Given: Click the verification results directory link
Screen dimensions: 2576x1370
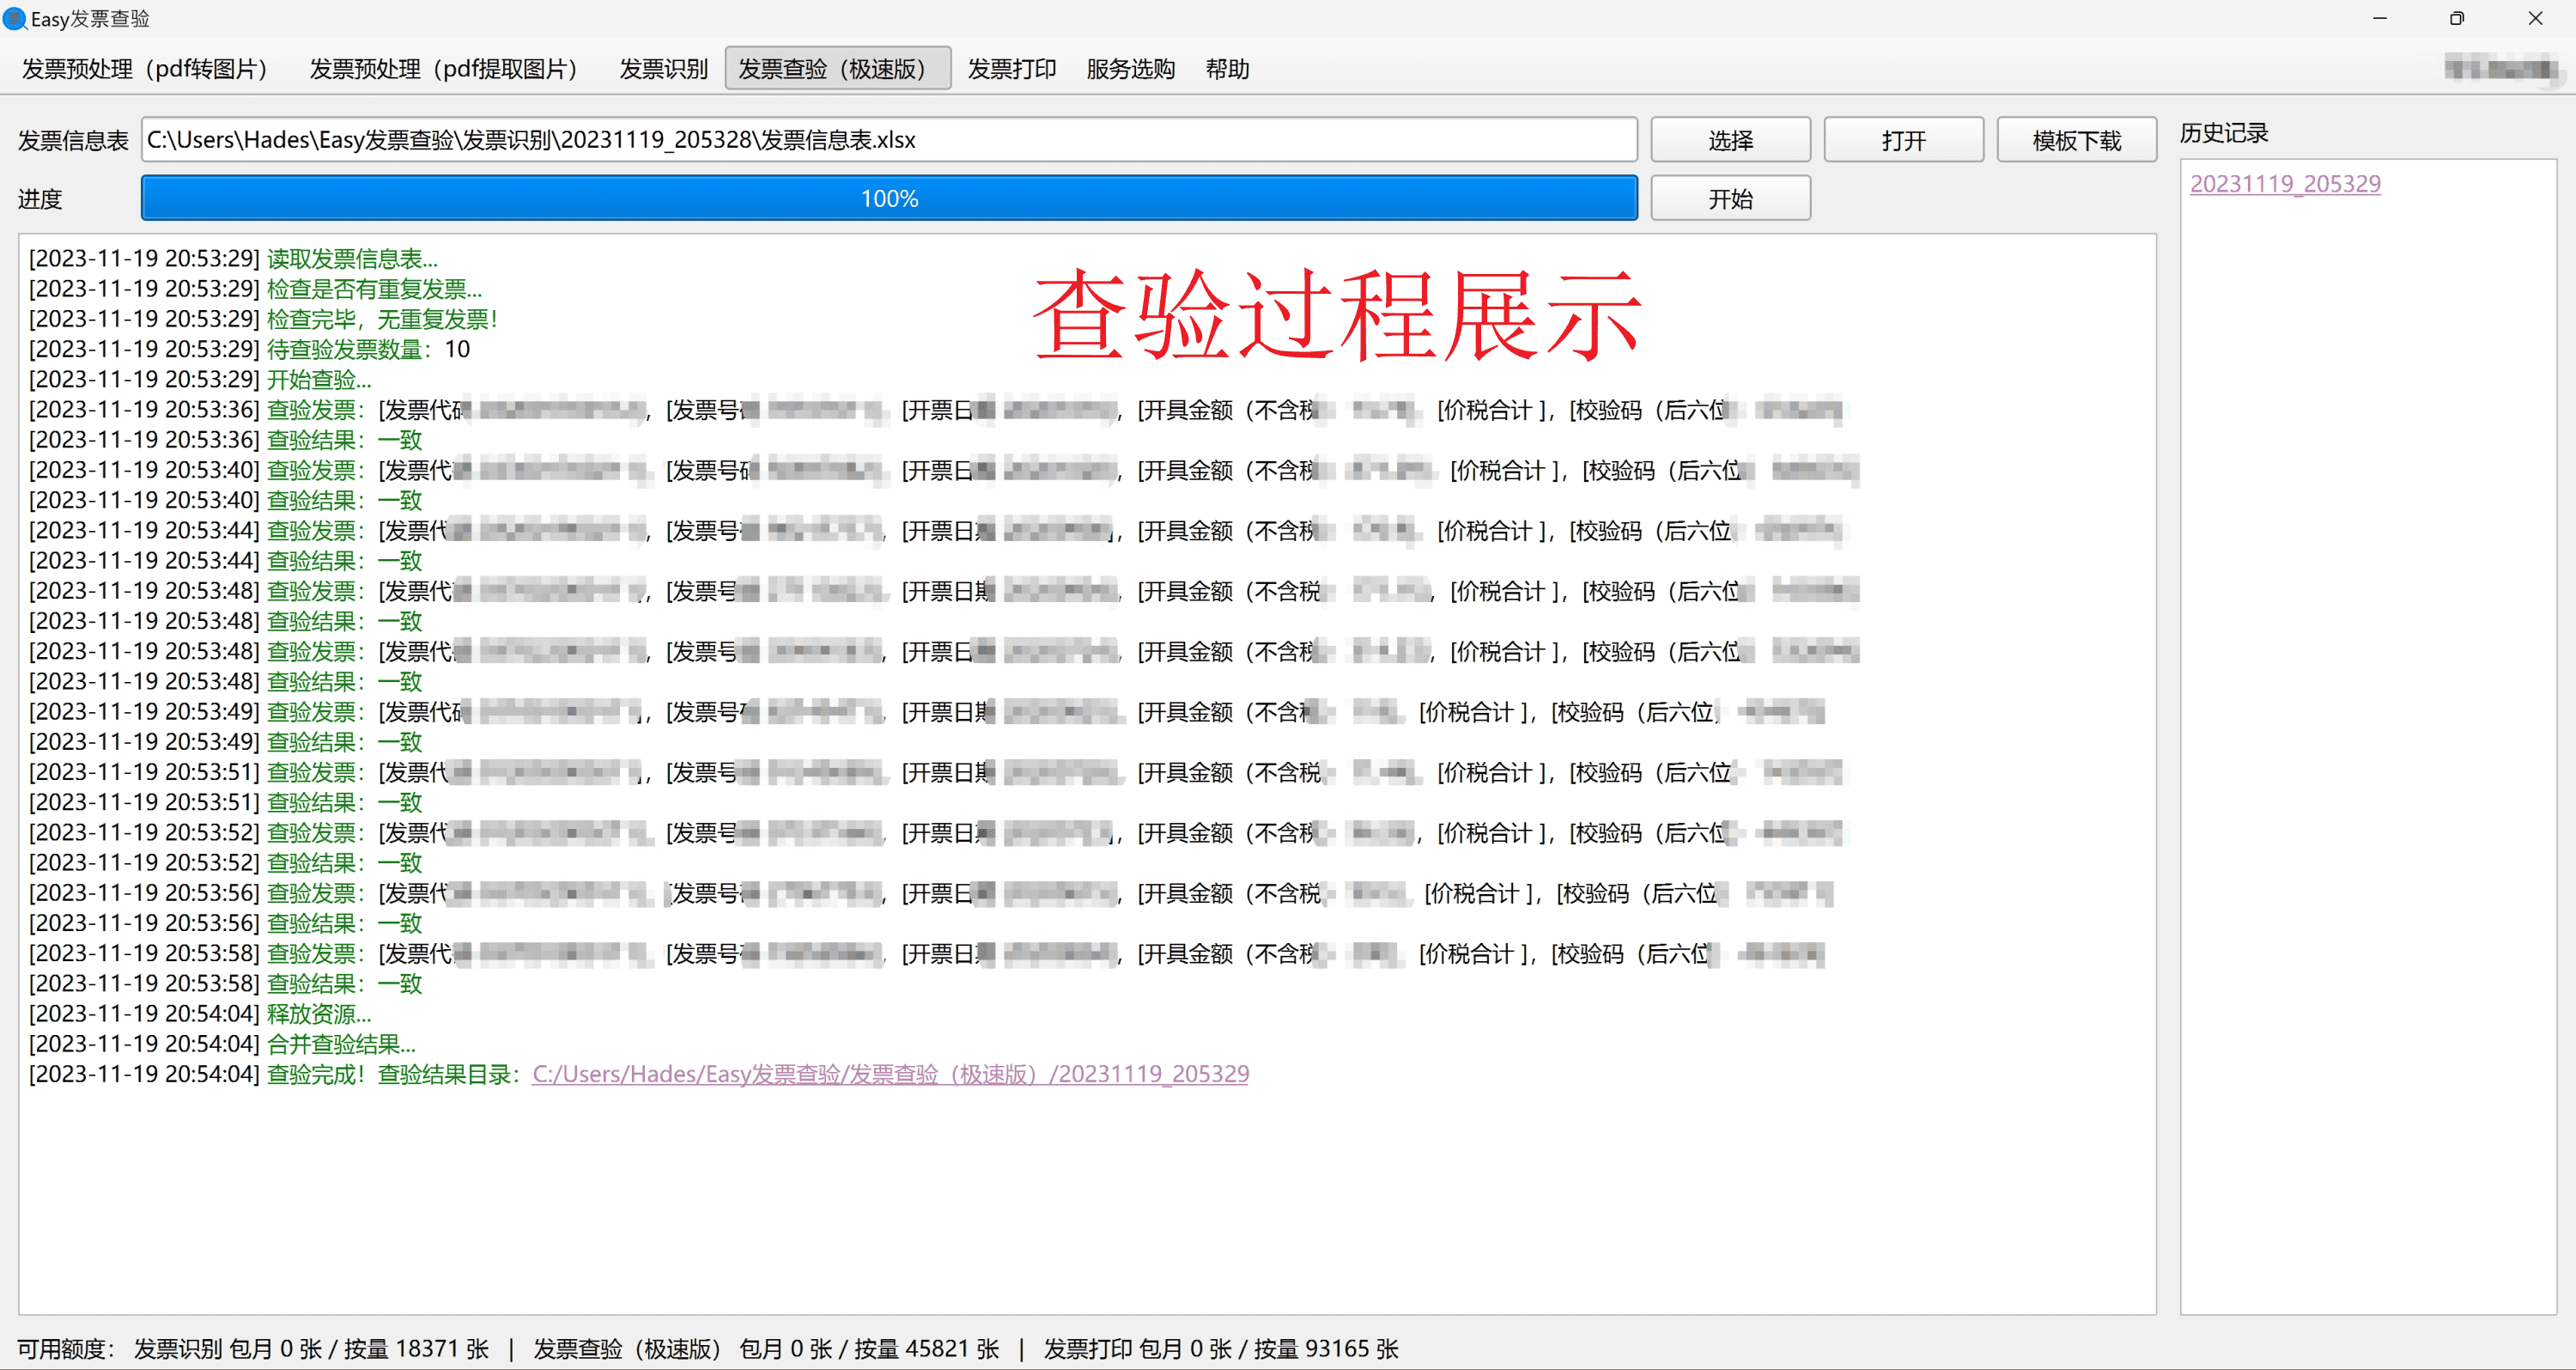Looking at the screenshot, I should tap(893, 1074).
